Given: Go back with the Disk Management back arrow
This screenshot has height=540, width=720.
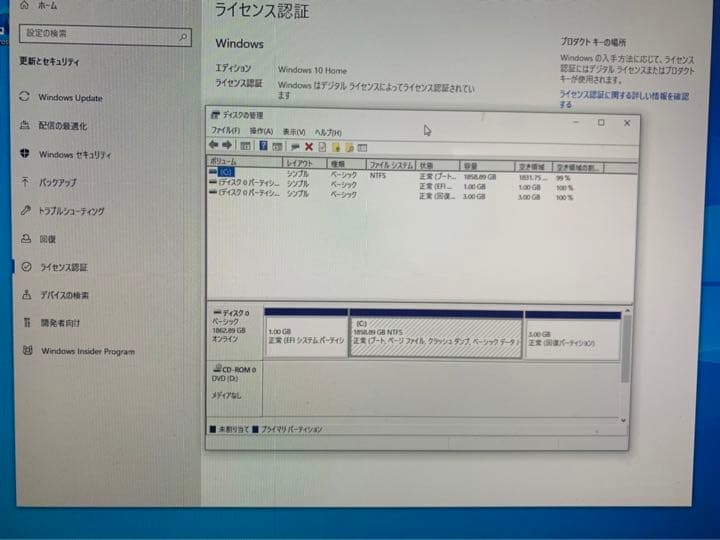Looking at the screenshot, I should (x=214, y=145).
